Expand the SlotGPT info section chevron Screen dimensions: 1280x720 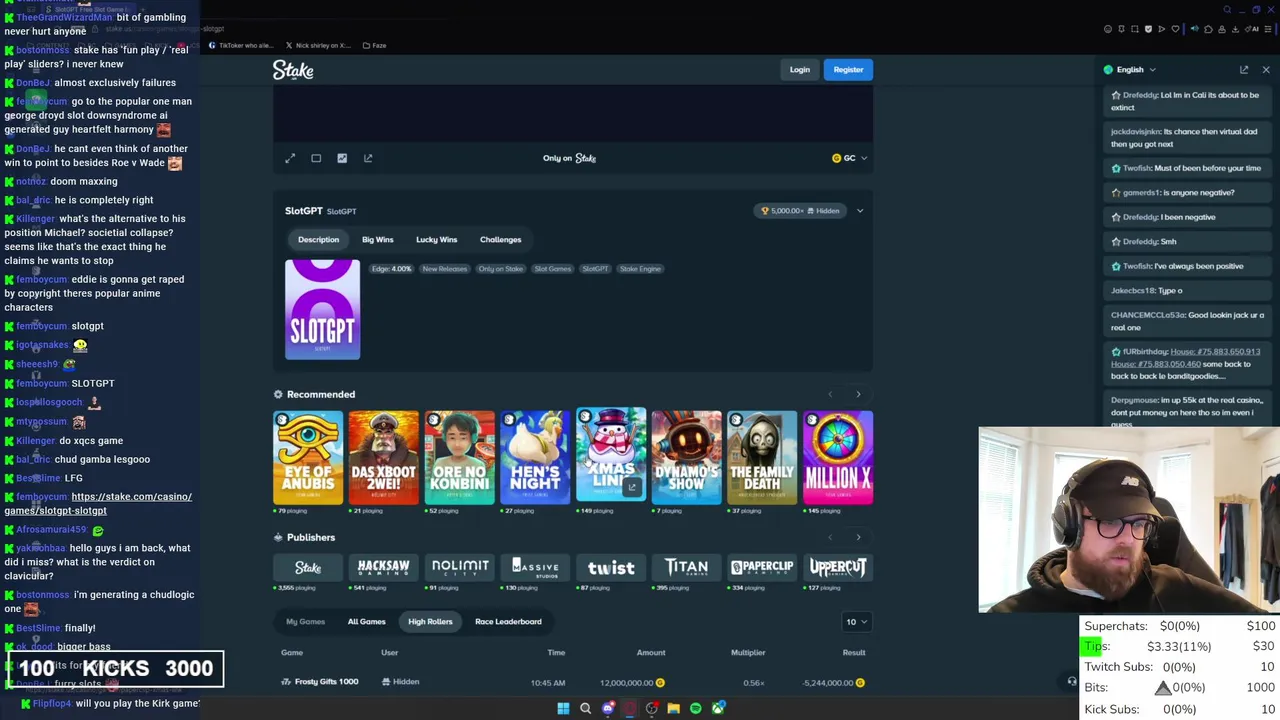click(x=859, y=211)
